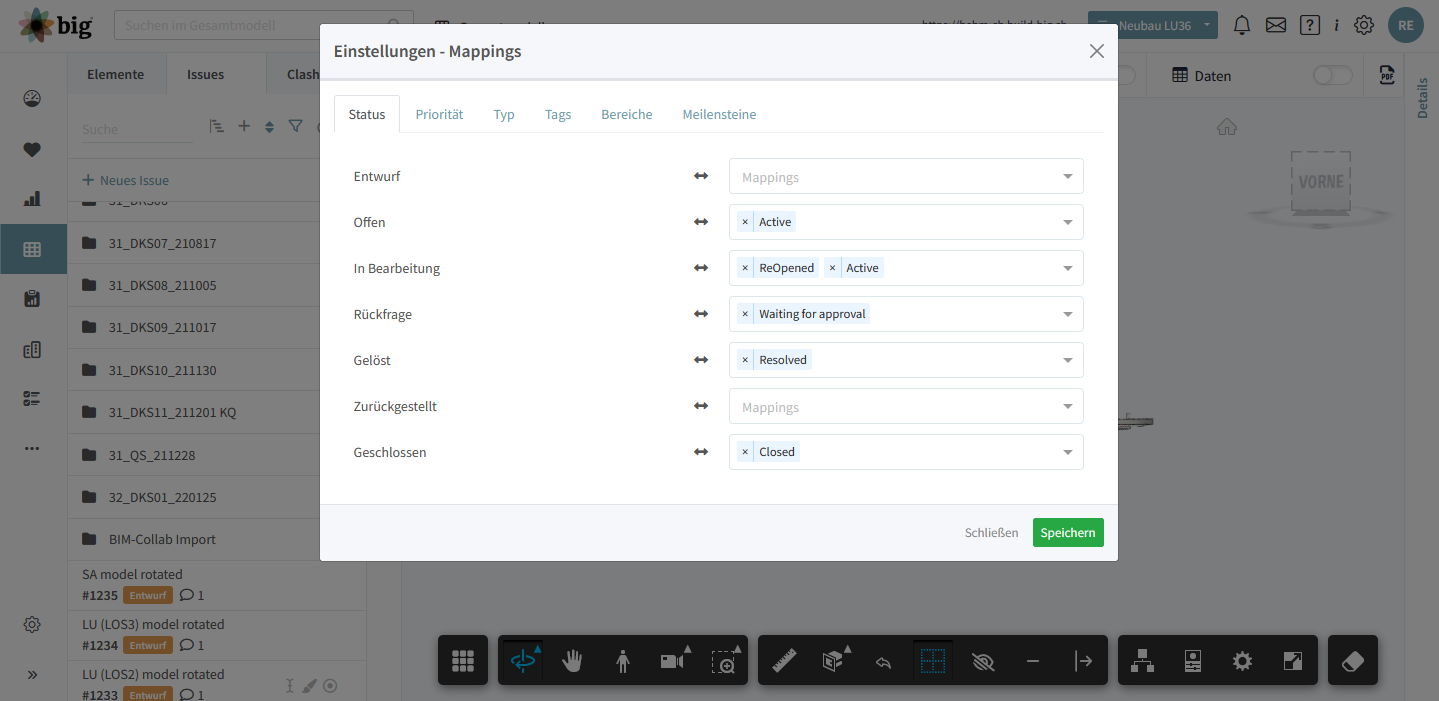Click the tree list view icon
Screen dimensions: 1439x701
(217, 126)
